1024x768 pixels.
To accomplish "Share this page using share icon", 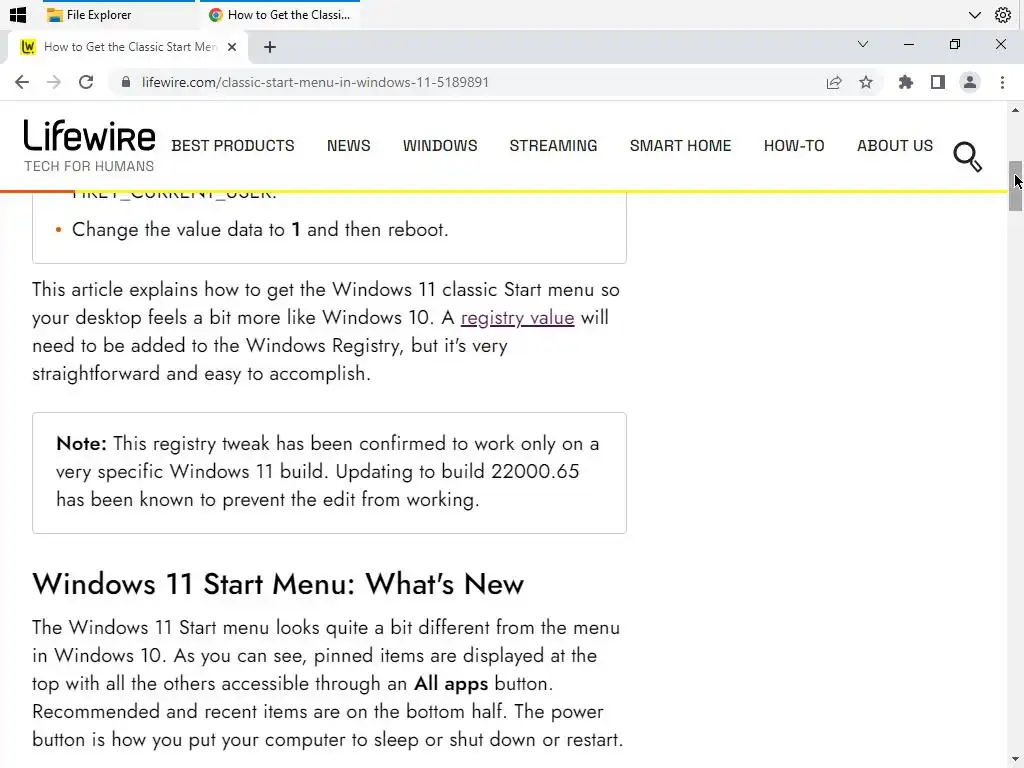I will click(834, 82).
